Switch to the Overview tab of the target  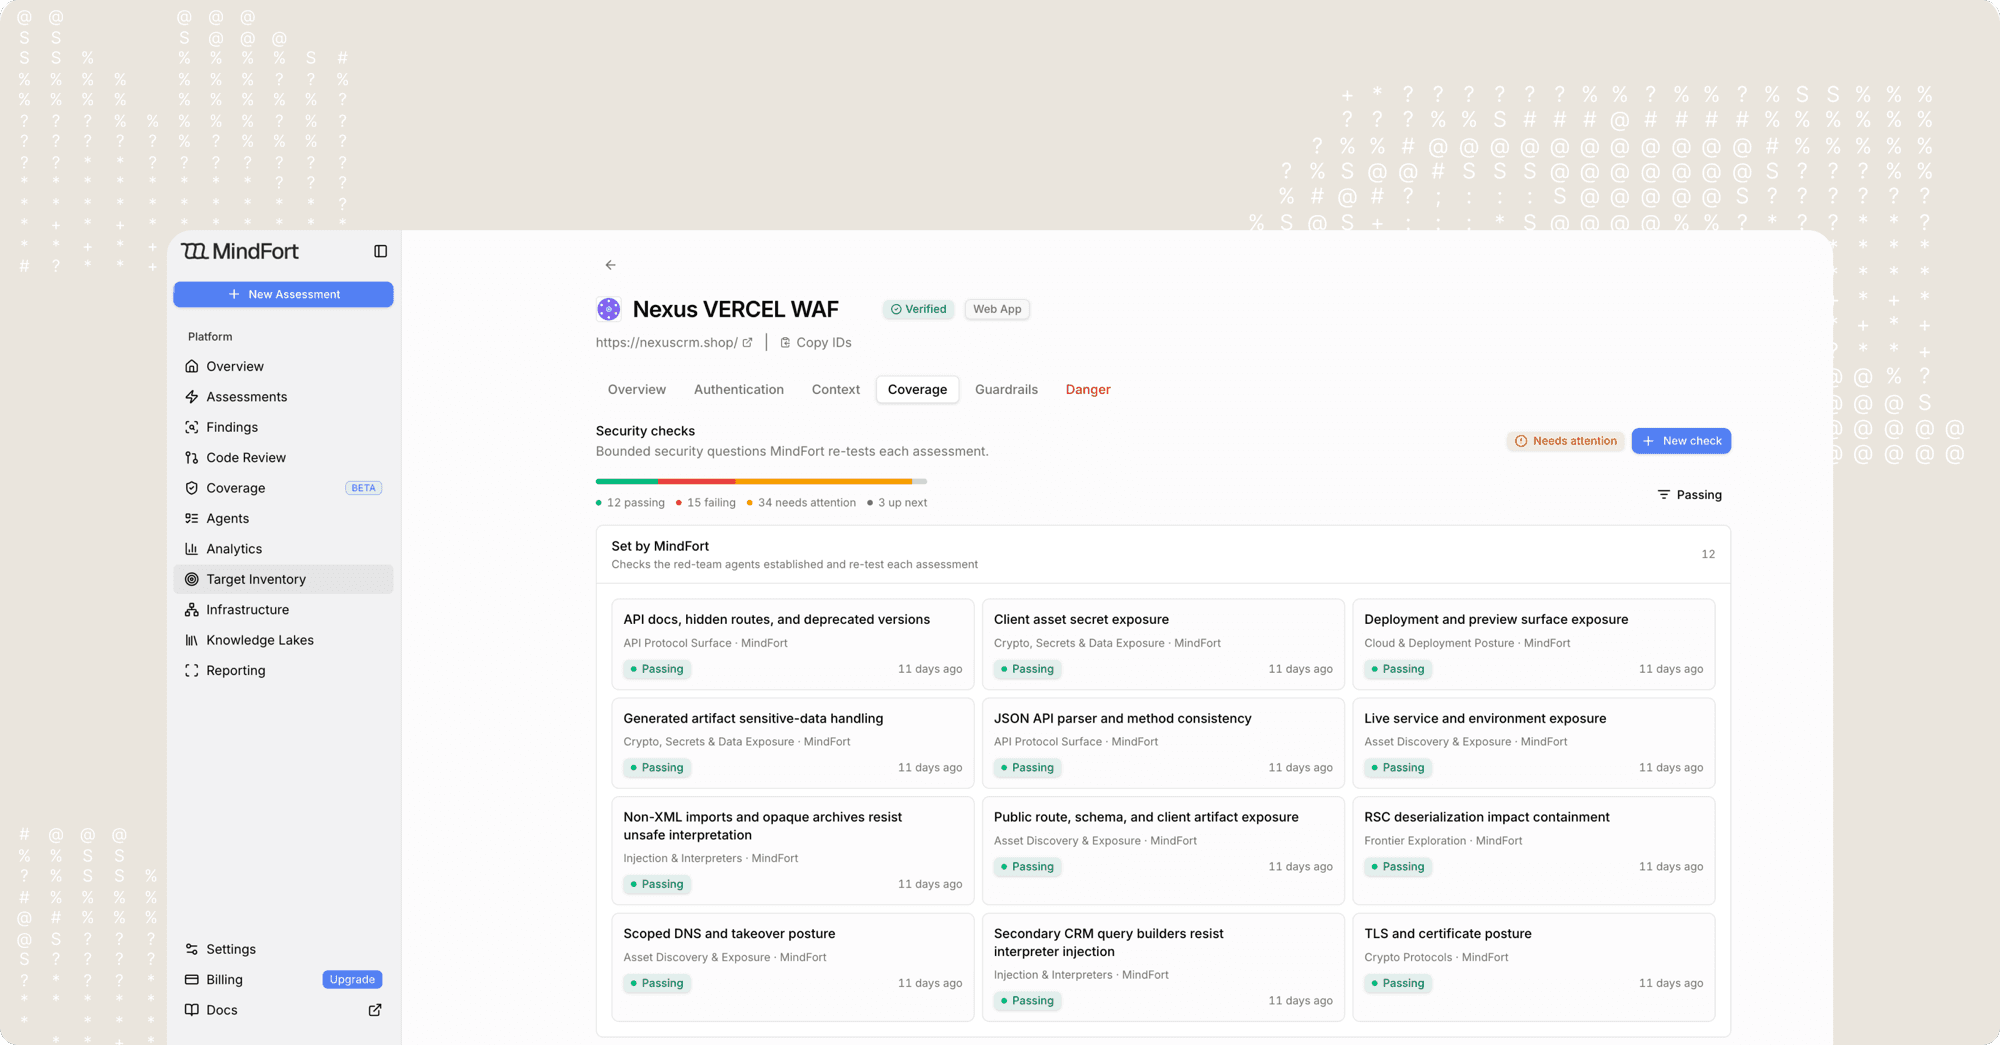[637, 389]
